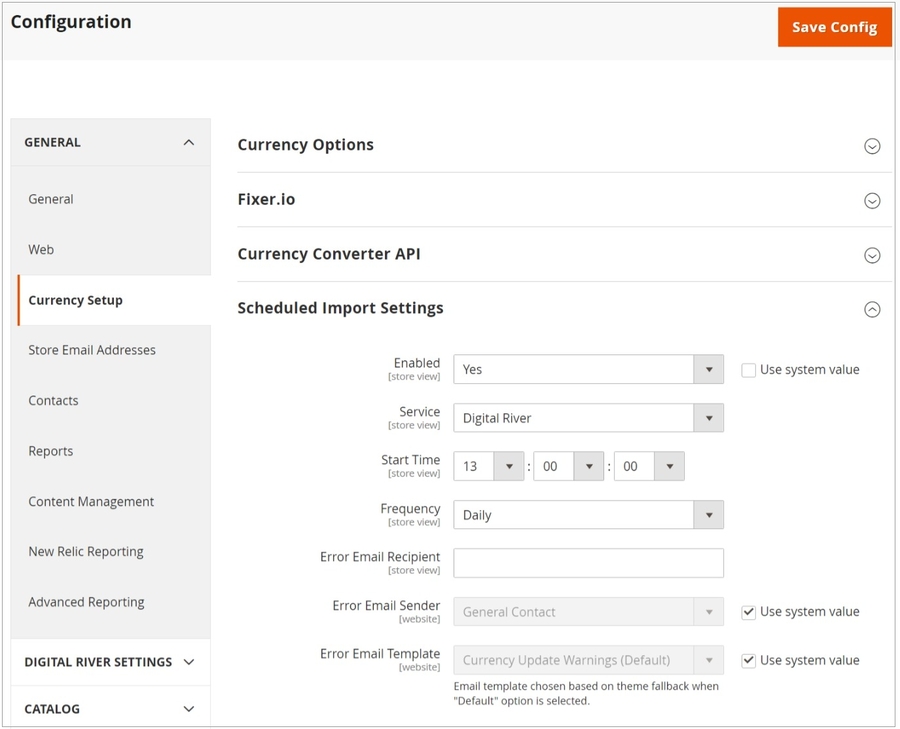
Task: Switch to the Web configuration tab
Action: pyautogui.click(x=41, y=249)
